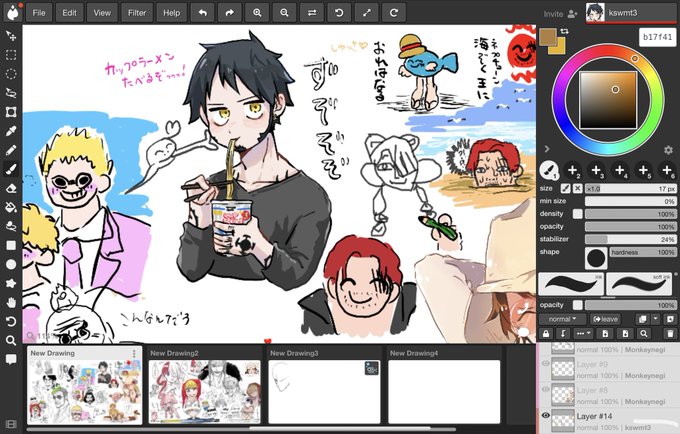
Task: Toggle visibility of Layer #8
Action: click(546, 389)
